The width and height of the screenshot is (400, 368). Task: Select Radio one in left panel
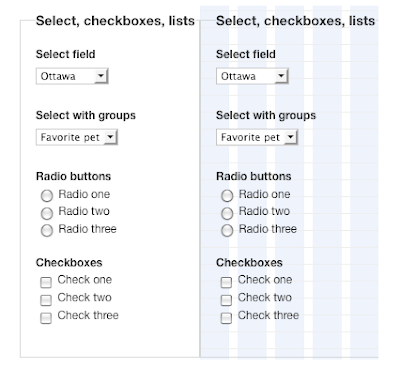(x=47, y=196)
